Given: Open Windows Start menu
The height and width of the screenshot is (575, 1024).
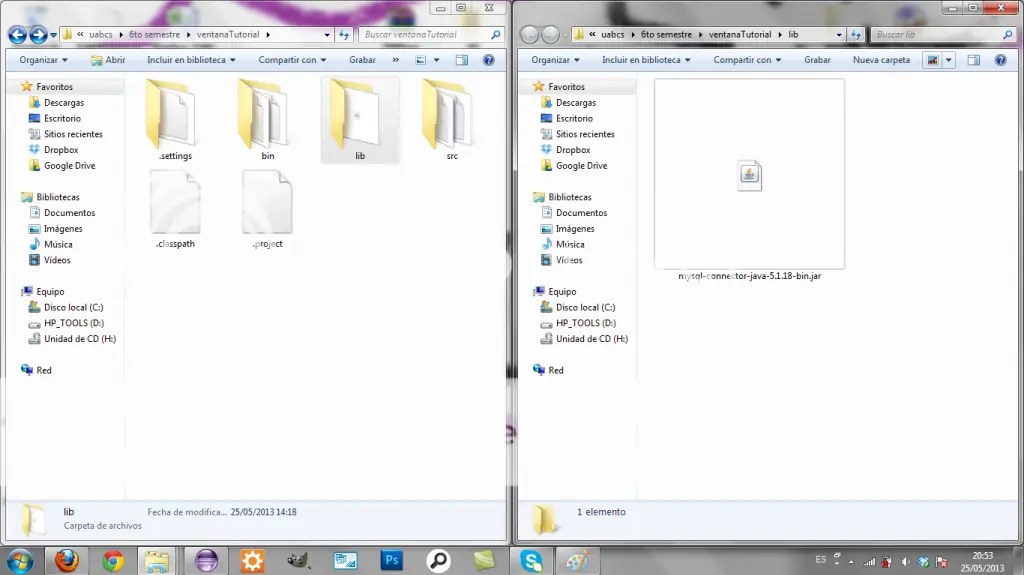Looking at the screenshot, I should 20,561.
